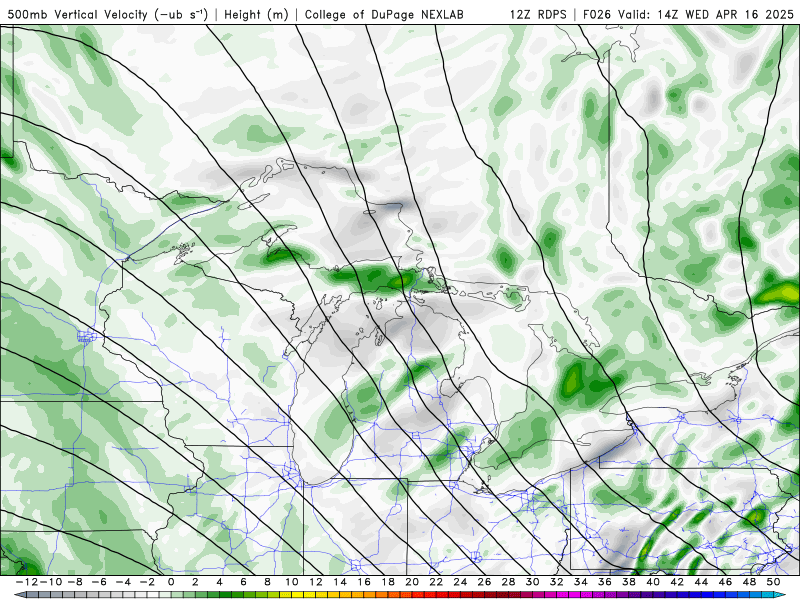Click the 'F026 Valid: 14Z WED APR 16 2025' text
The width and height of the screenshot is (800, 600).
pyautogui.click(x=688, y=14)
